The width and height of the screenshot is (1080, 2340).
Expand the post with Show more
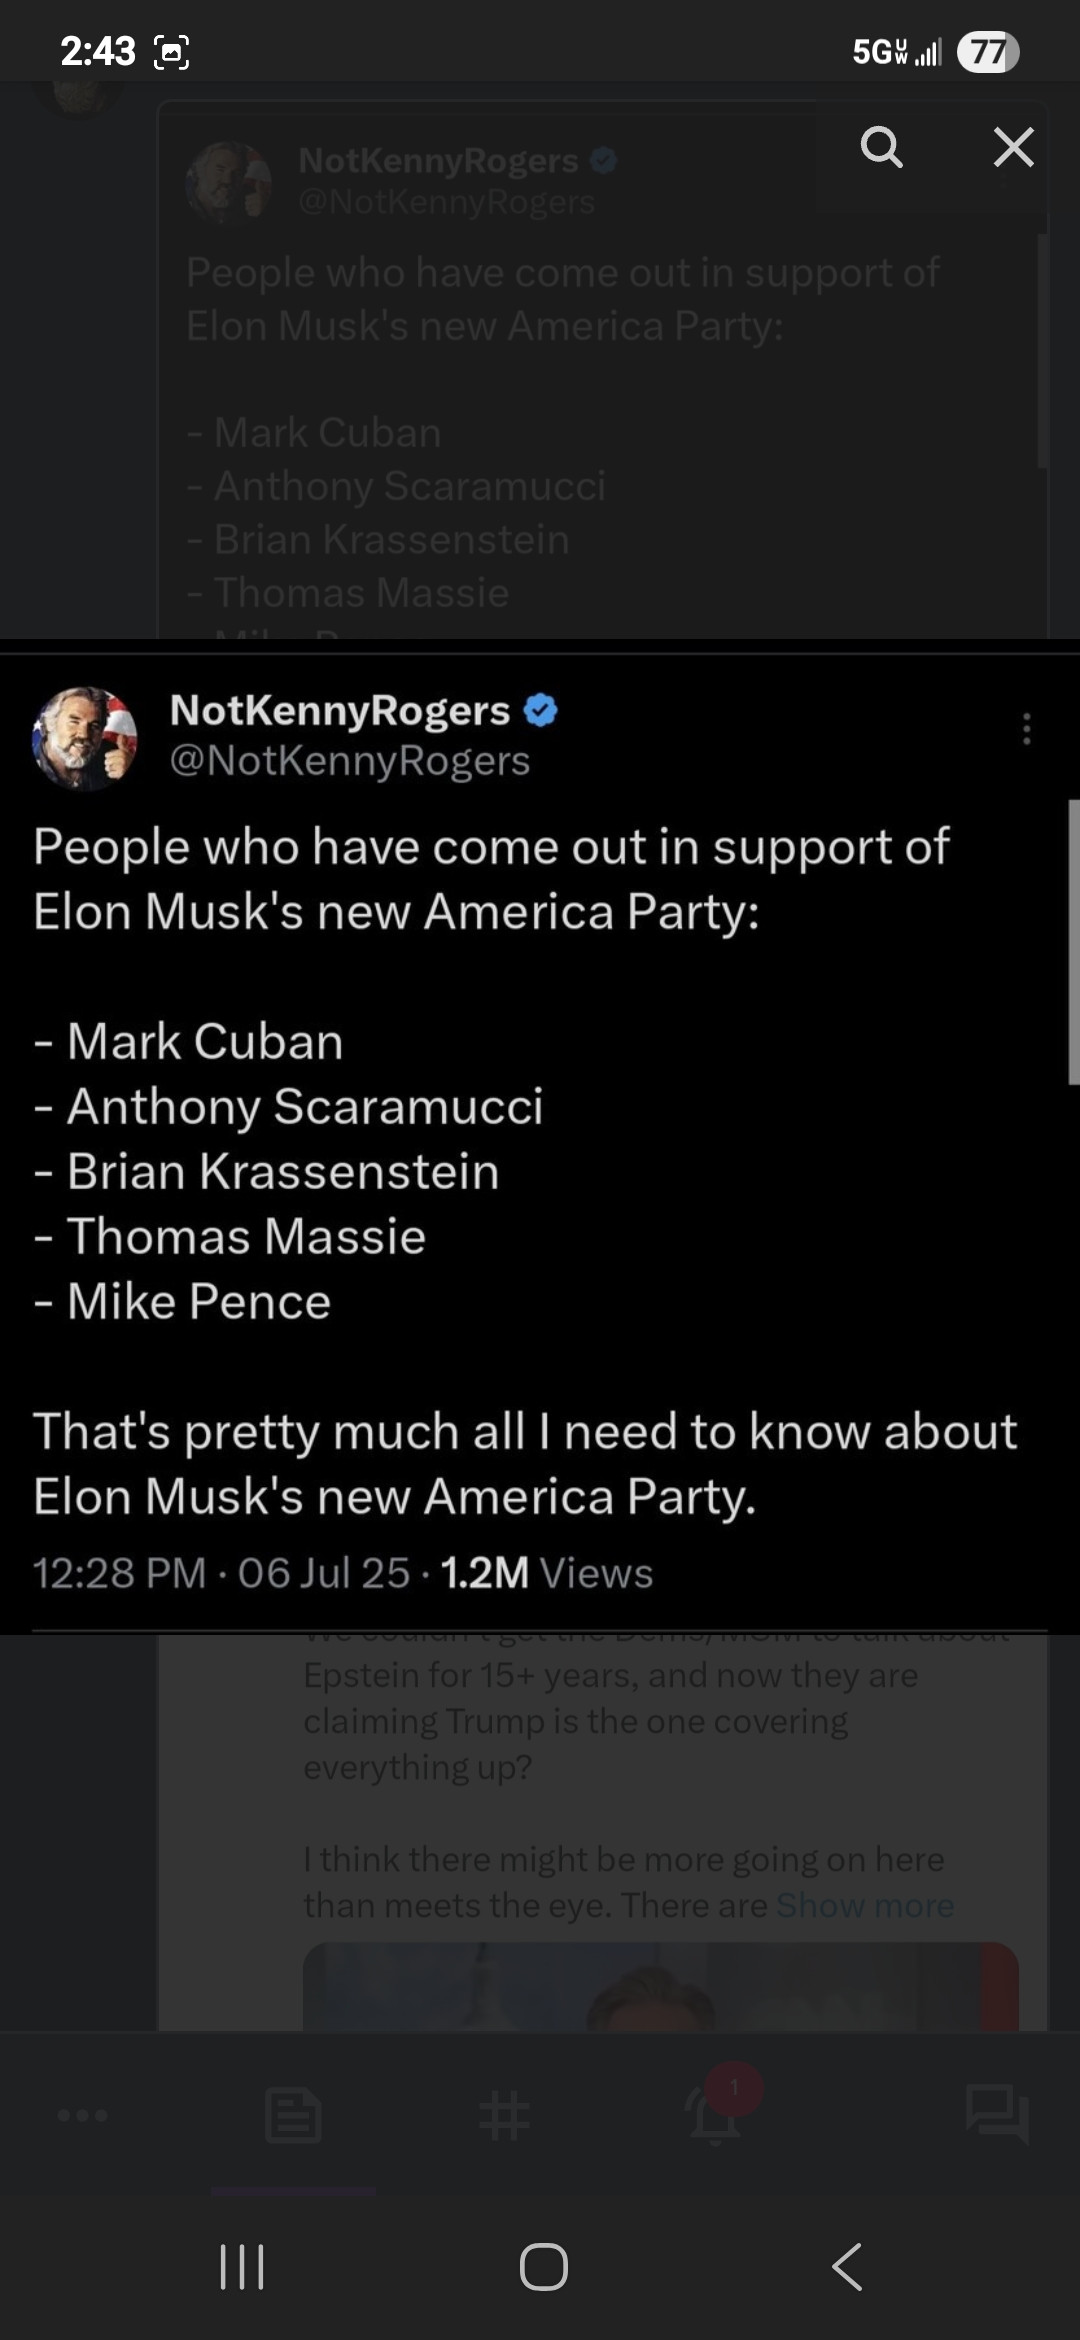click(865, 1905)
